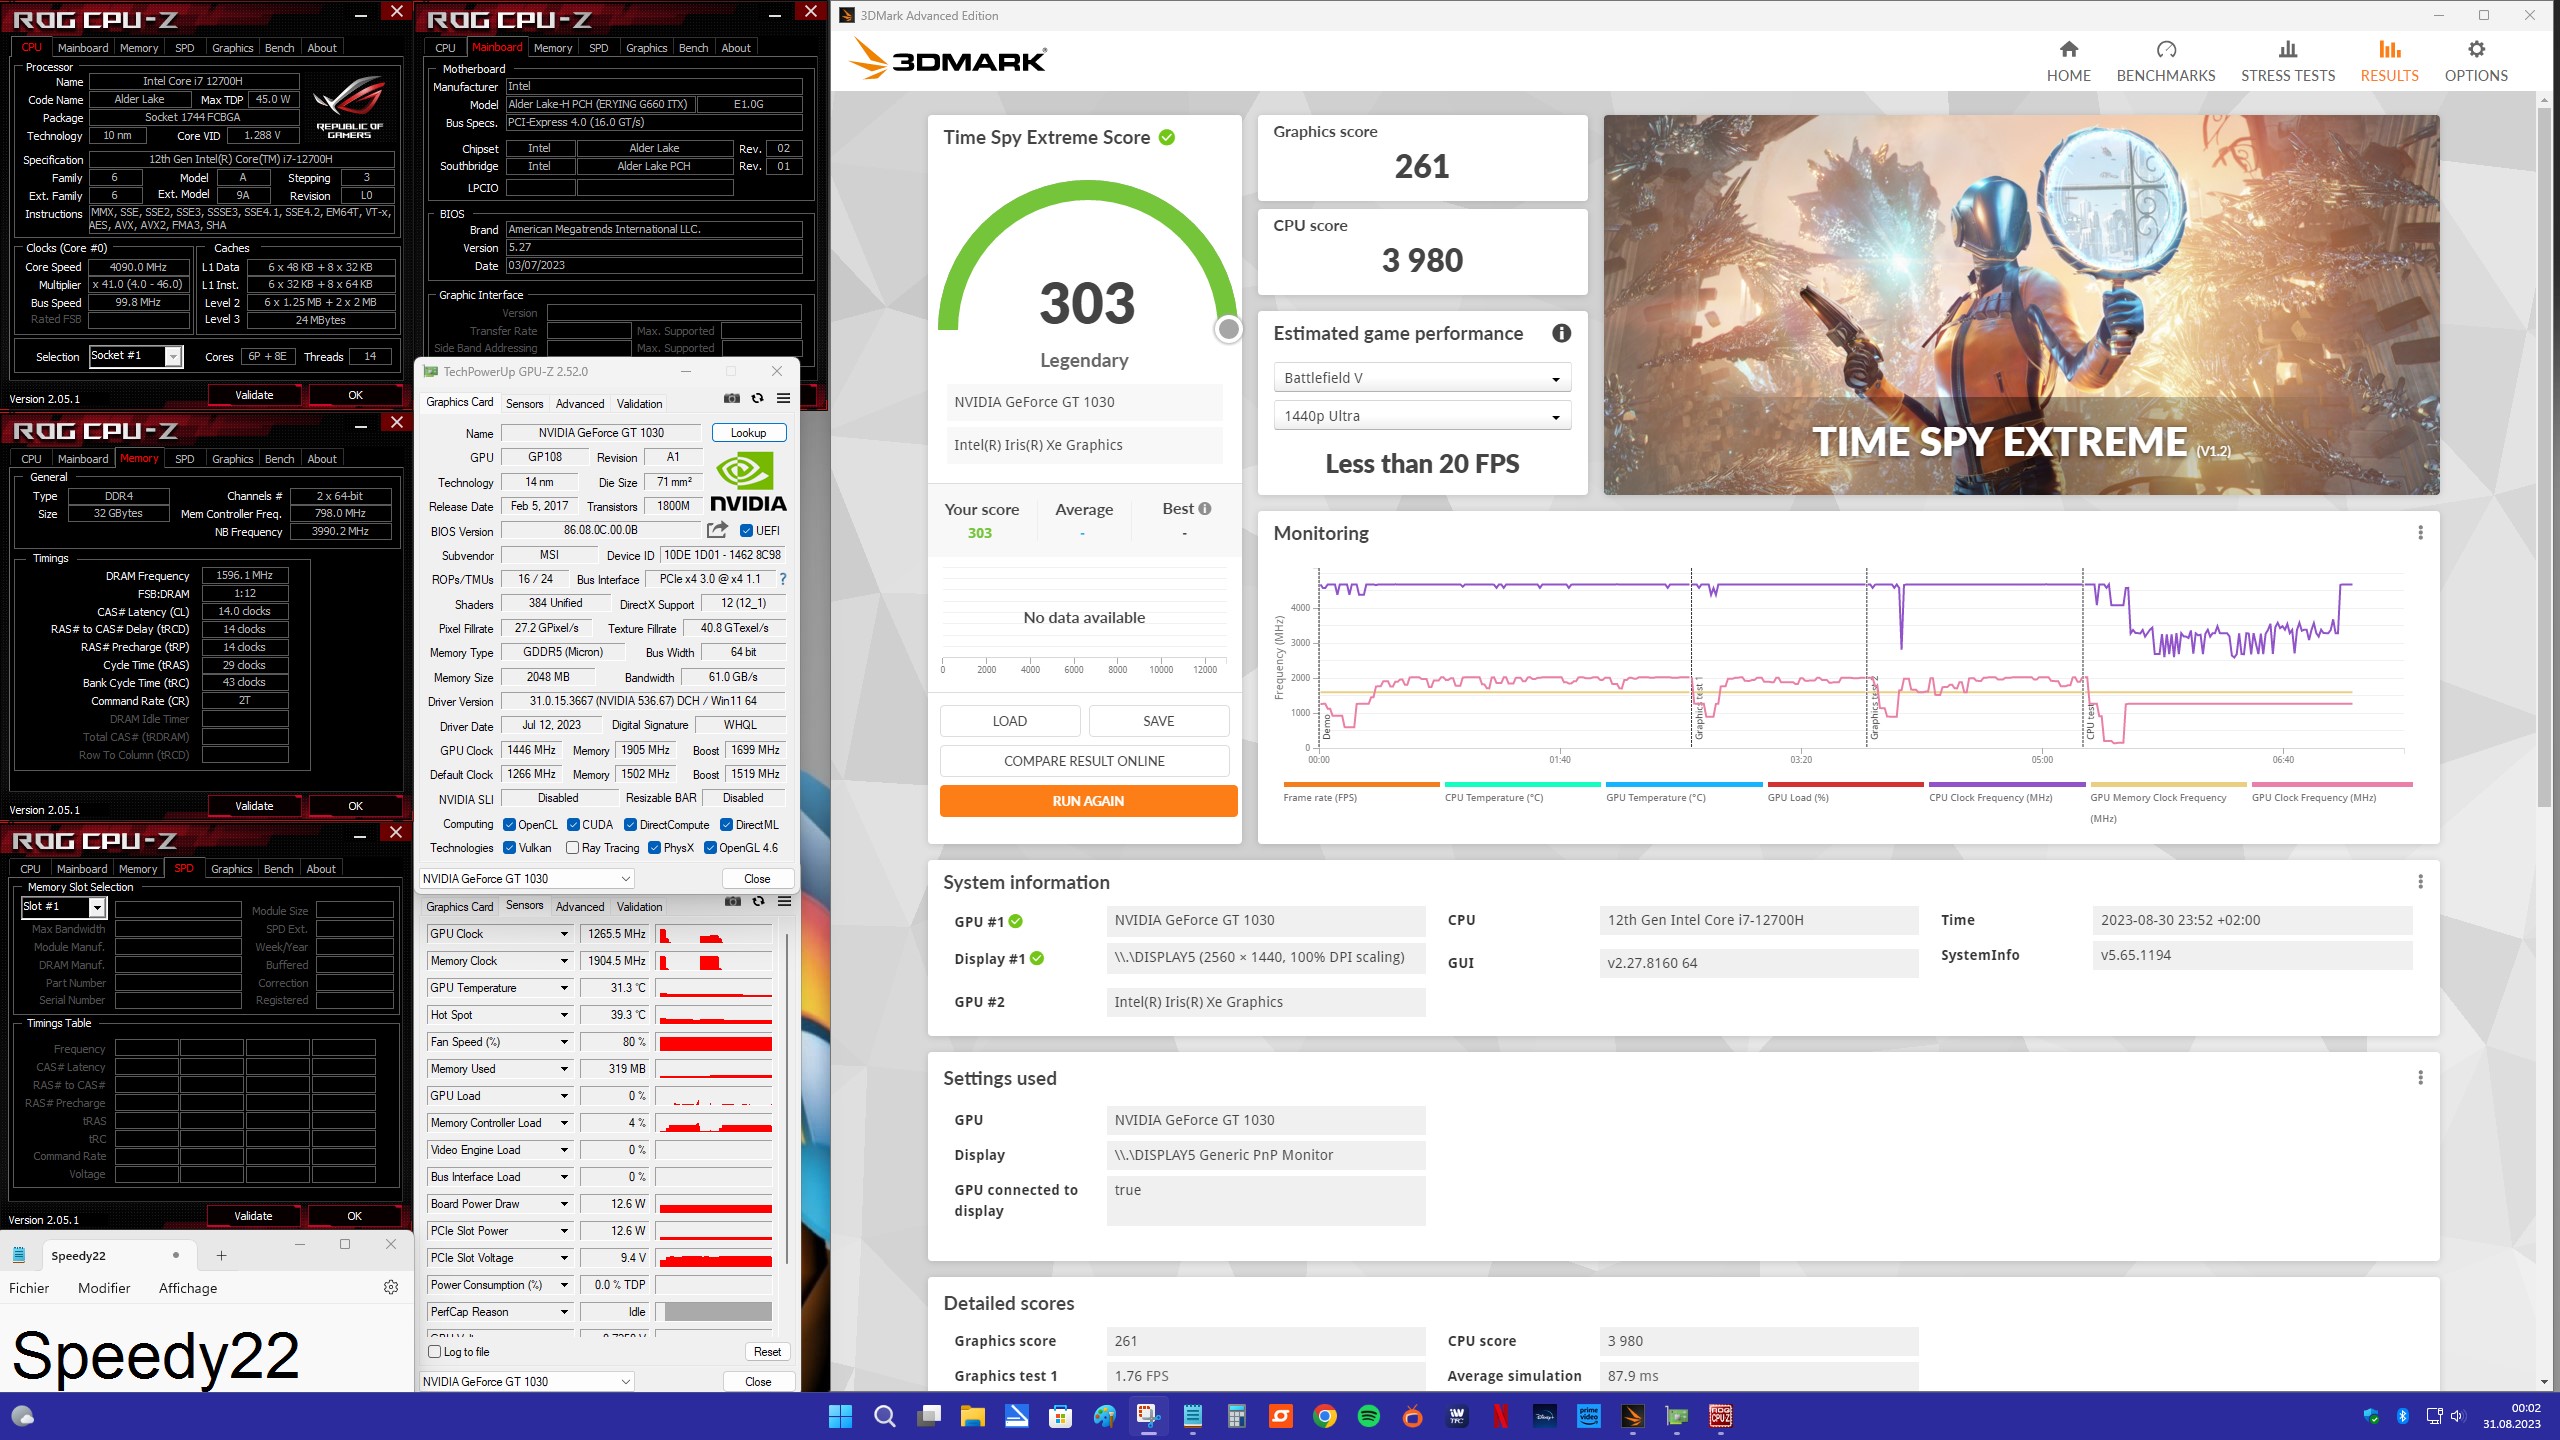Click the info icon beside Best score
This screenshot has height=1440, width=2560.
point(1205,509)
